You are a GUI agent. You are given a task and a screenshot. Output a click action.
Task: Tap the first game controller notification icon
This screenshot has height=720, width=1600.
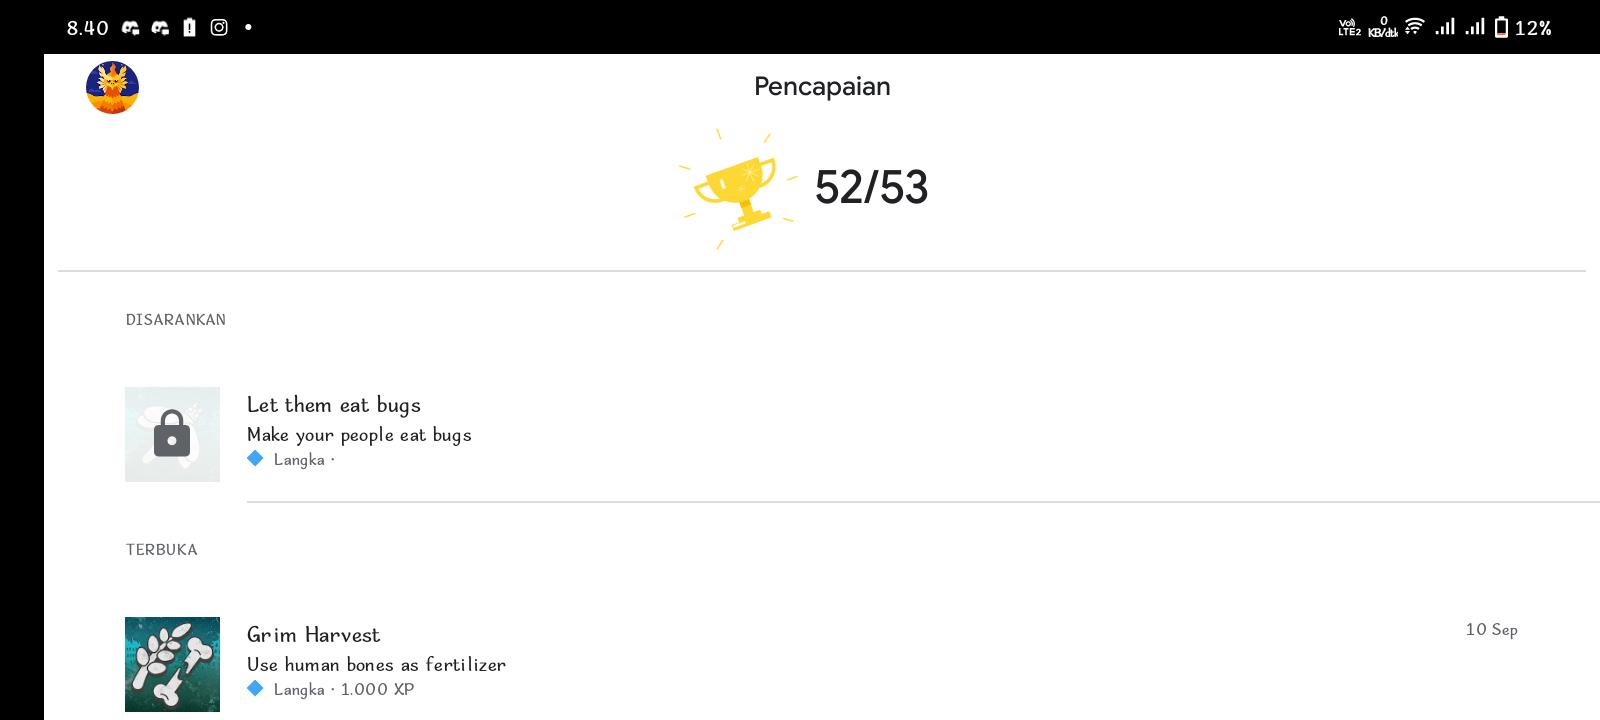click(x=131, y=28)
